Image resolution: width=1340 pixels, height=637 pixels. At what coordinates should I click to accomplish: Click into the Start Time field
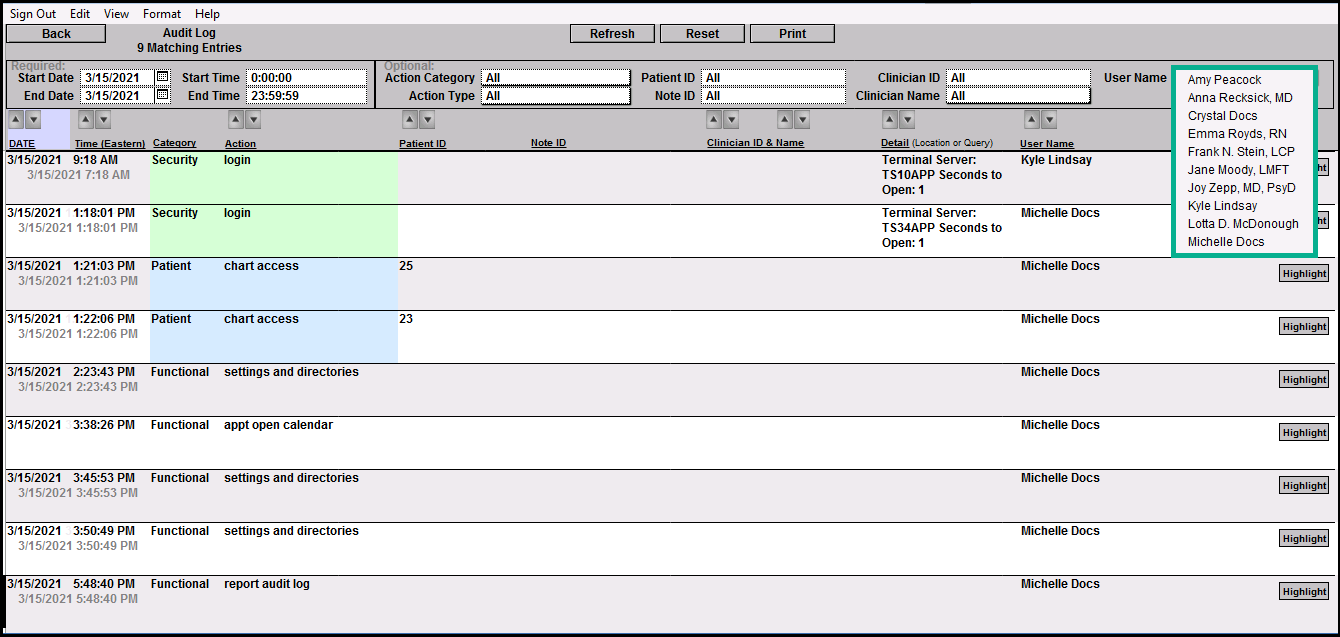pyautogui.click(x=306, y=78)
